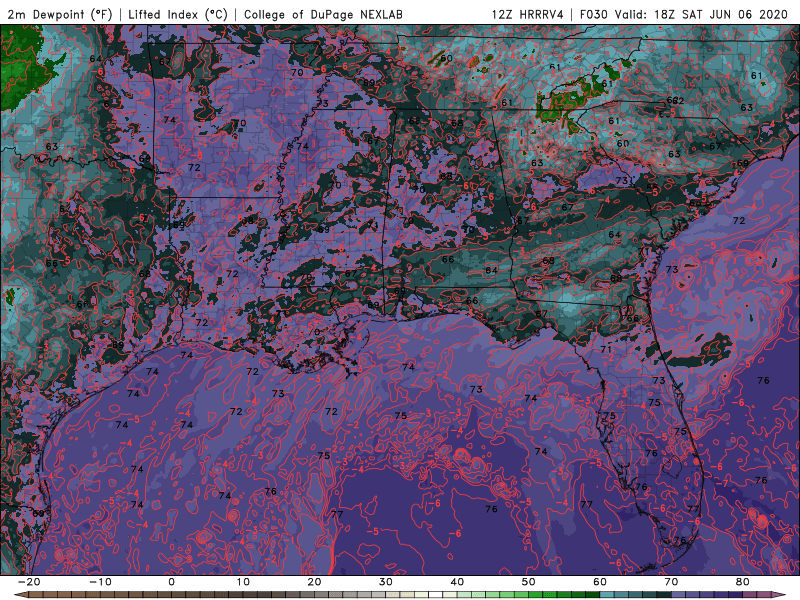Click the 60 tick label on color bar
This screenshot has height=600, width=800.
(600, 582)
